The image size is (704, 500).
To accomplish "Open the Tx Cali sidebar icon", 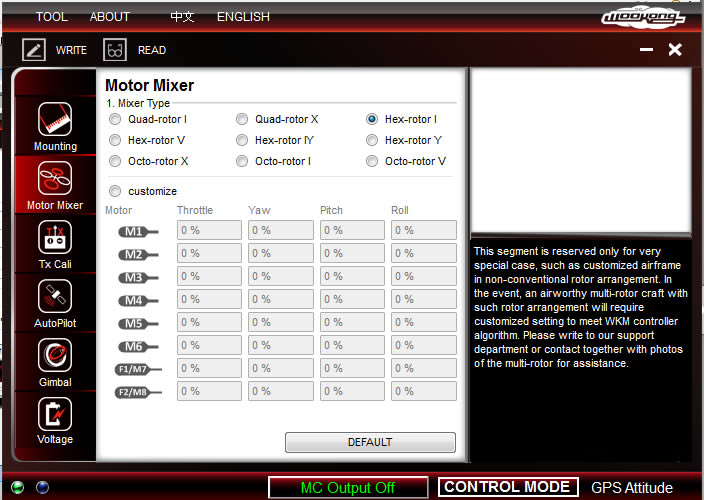I will 55,238.
